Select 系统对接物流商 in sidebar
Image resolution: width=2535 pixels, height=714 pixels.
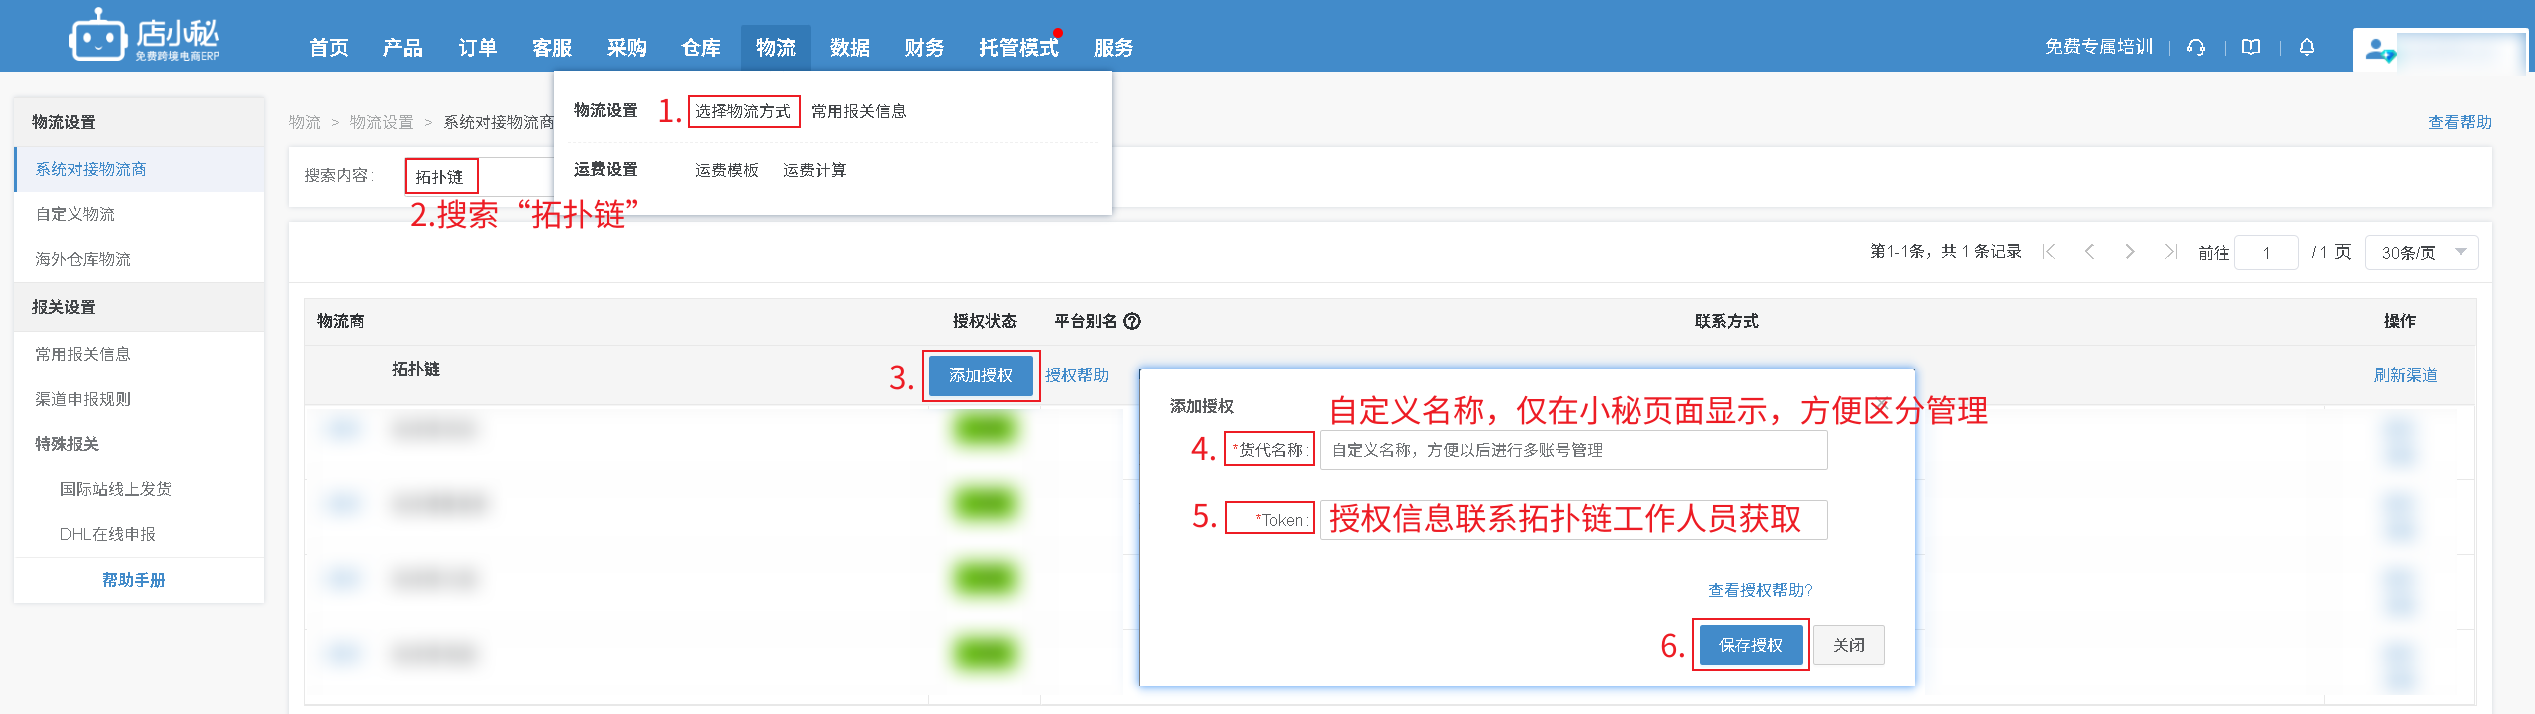click(x=140, y=169)
